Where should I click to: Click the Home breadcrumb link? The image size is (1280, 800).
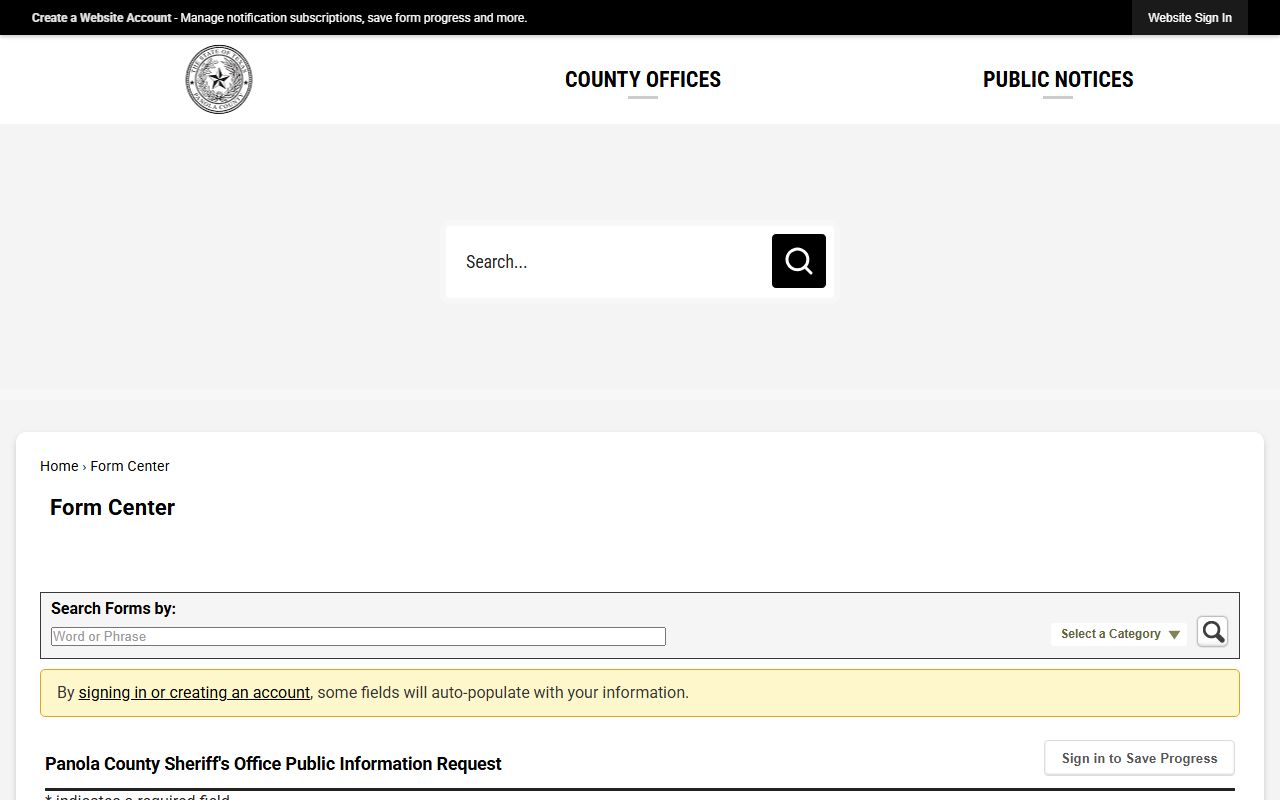click(59, 466)
